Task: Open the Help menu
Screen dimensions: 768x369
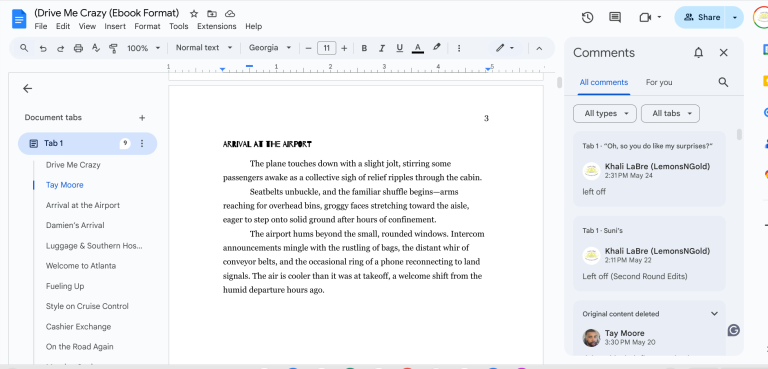Action: [x=254, y=26]
